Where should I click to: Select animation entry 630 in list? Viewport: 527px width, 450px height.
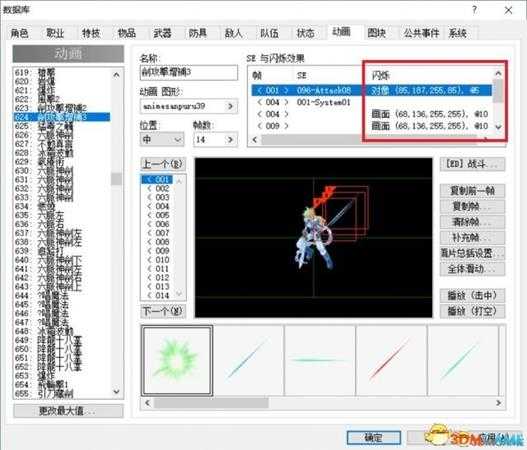click(x=62, y=170)
